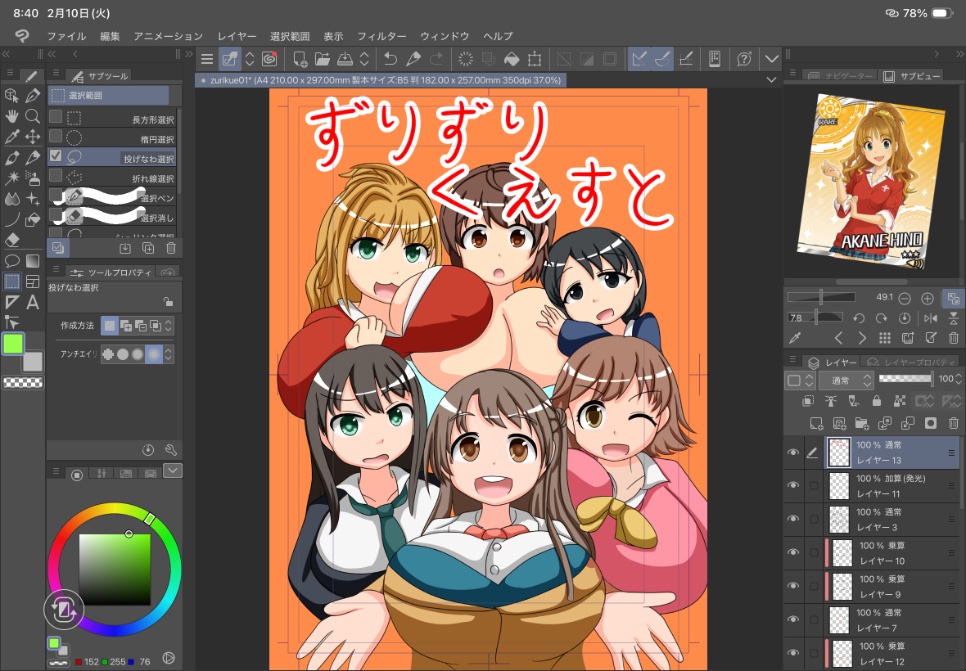Open the アニメーション menu
Viewport: 966px width, 671px height.
pyautogui.click(x=168, y=36)
